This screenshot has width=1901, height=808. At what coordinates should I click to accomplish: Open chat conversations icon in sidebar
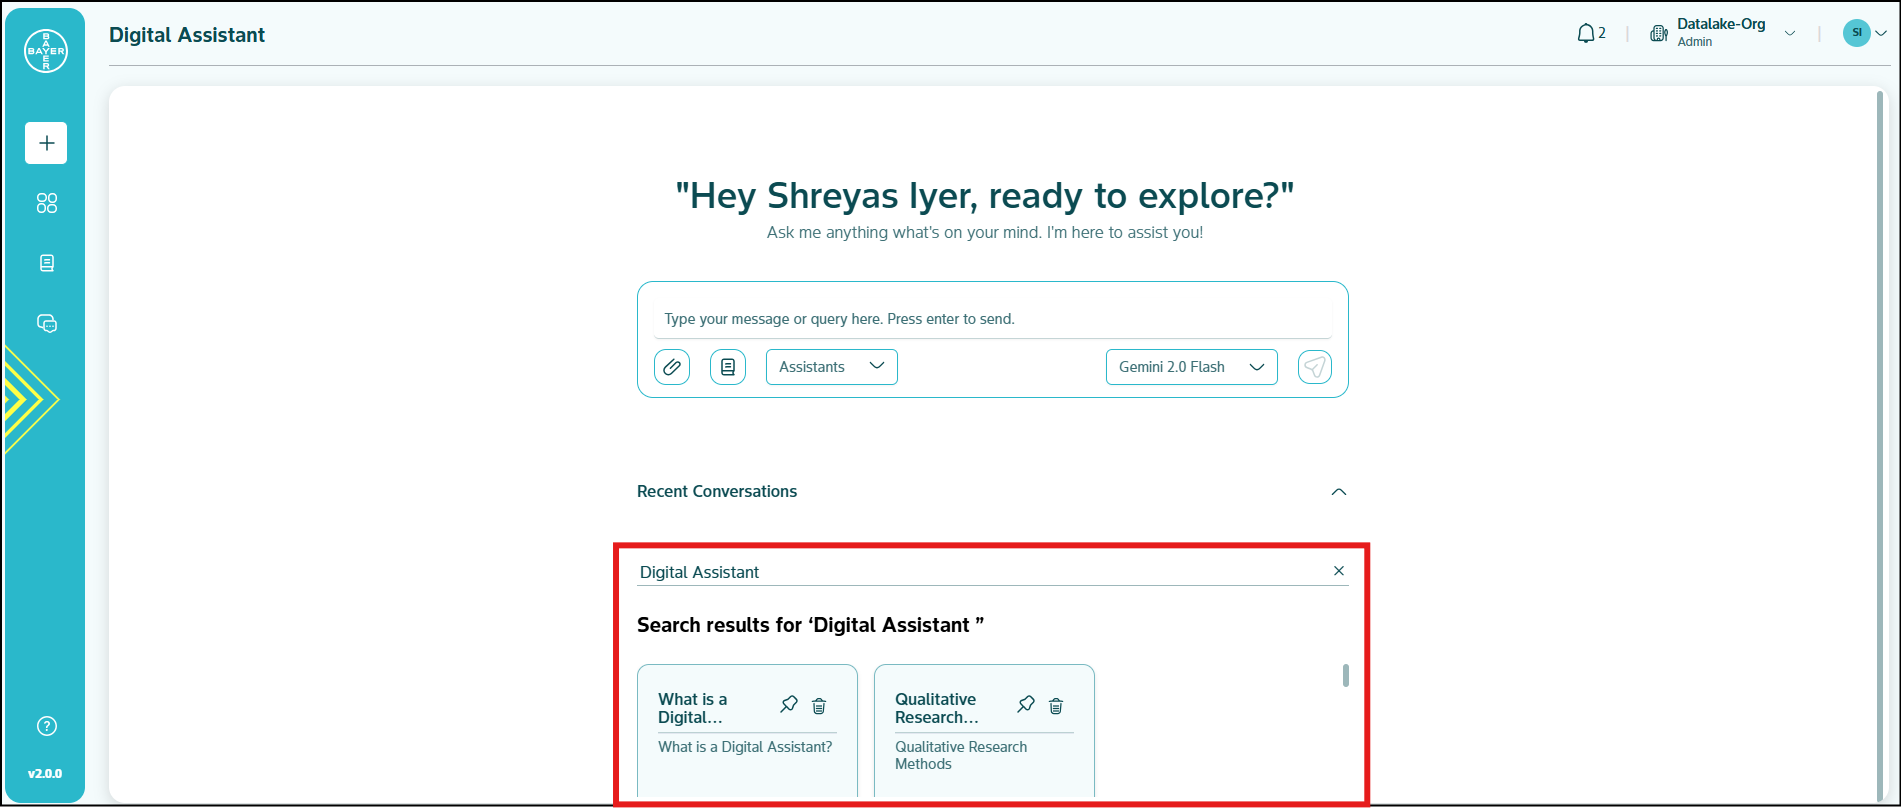coord(46,323)
